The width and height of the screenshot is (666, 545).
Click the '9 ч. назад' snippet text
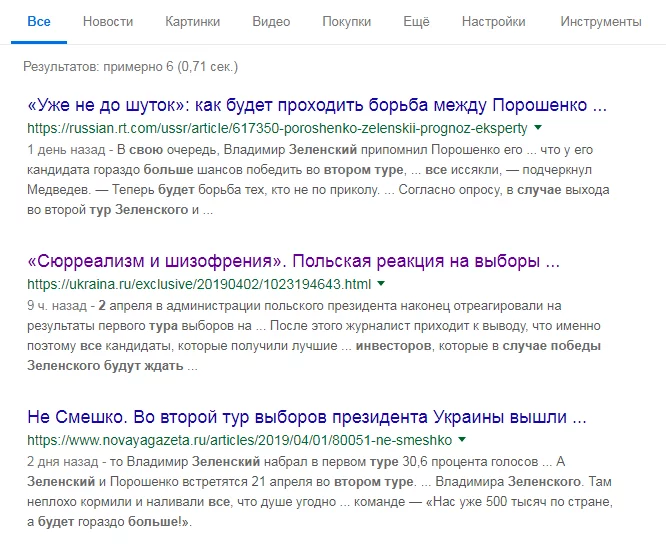tap(57, 306)
